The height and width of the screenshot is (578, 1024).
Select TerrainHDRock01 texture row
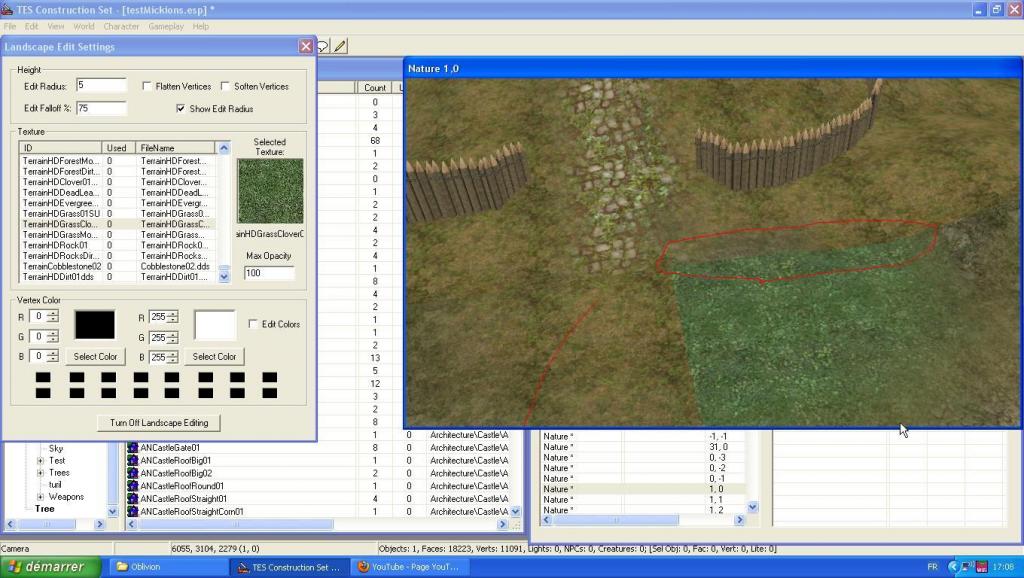[x=118, y=245]
